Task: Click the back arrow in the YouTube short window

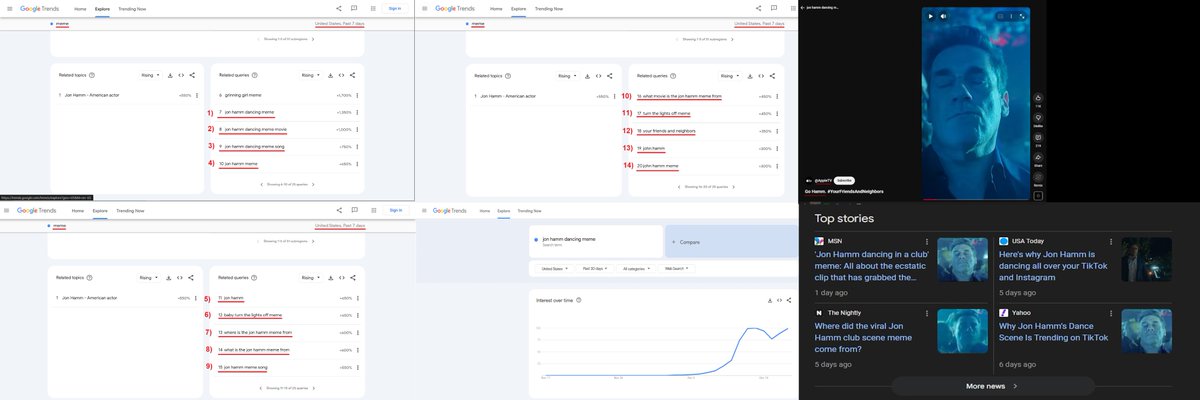Action: click(802, 7)
